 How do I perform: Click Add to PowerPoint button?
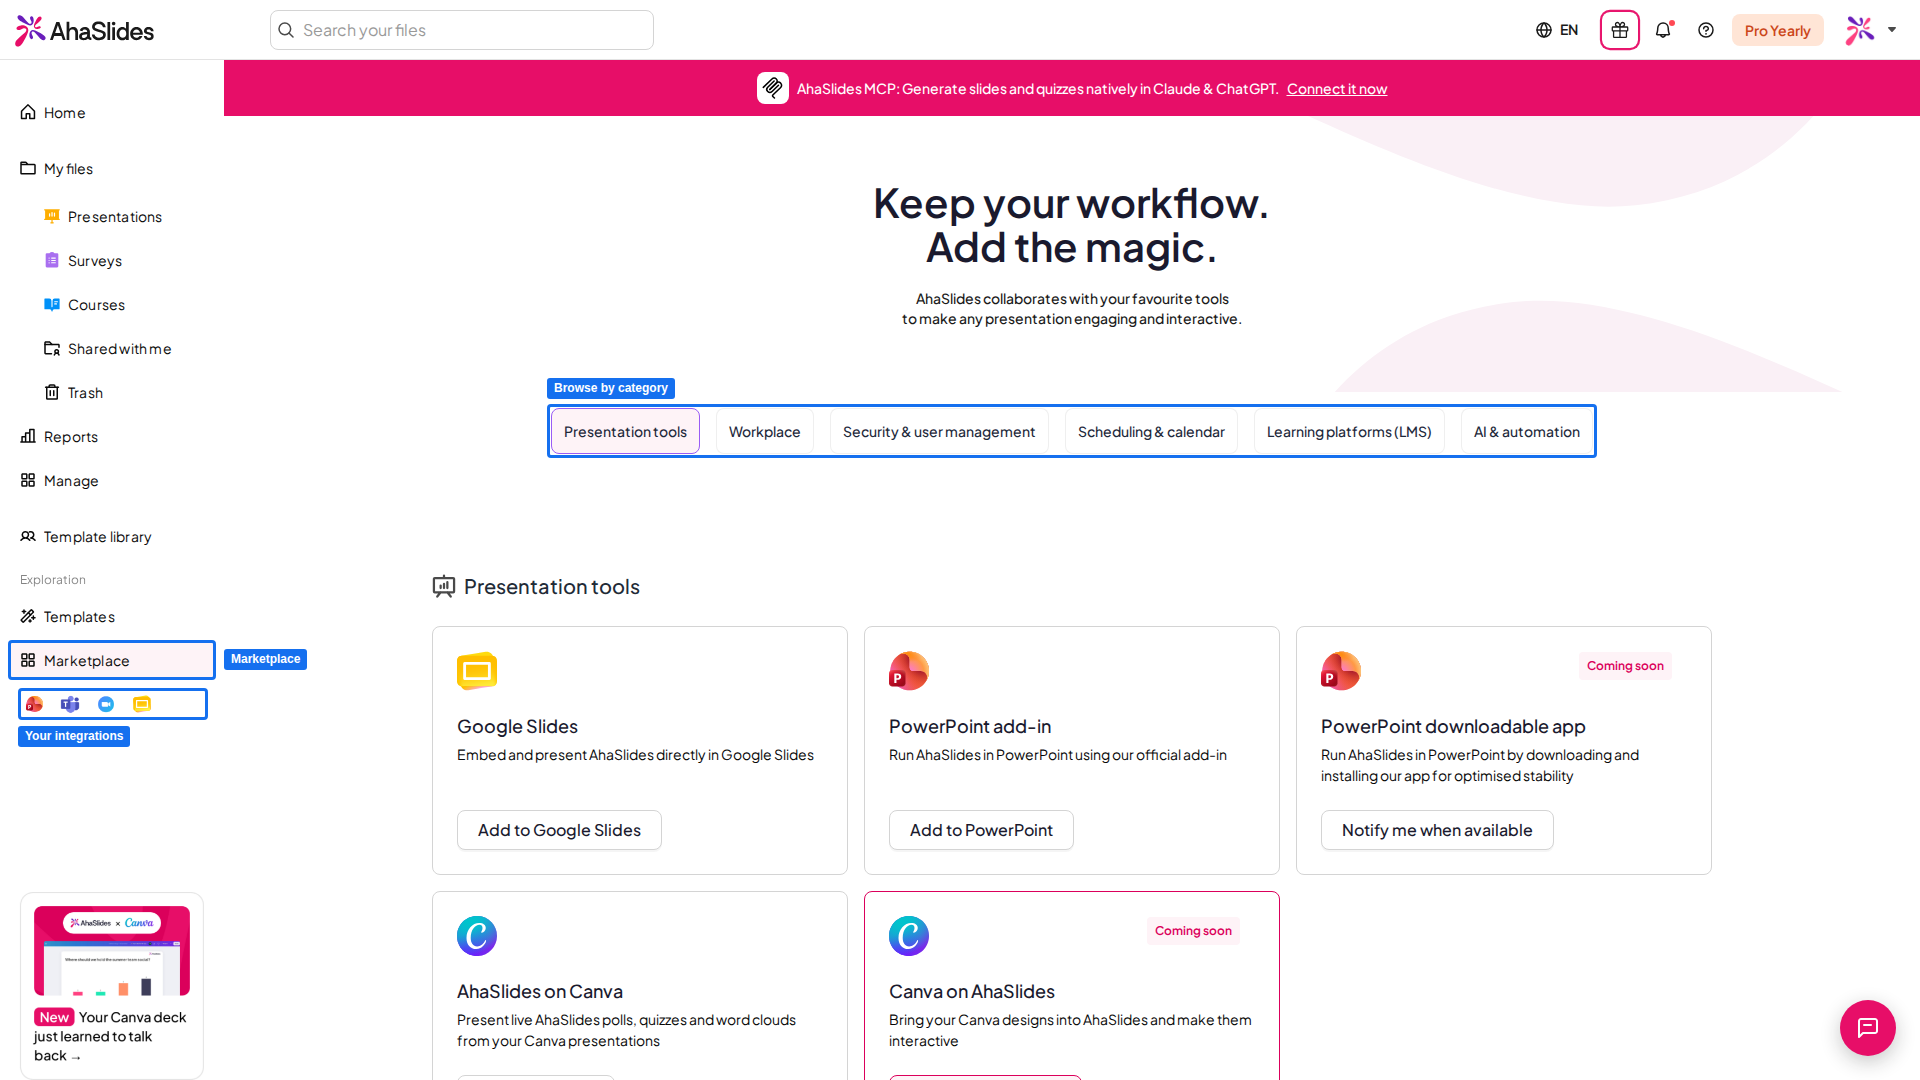(x=981, y=830)
